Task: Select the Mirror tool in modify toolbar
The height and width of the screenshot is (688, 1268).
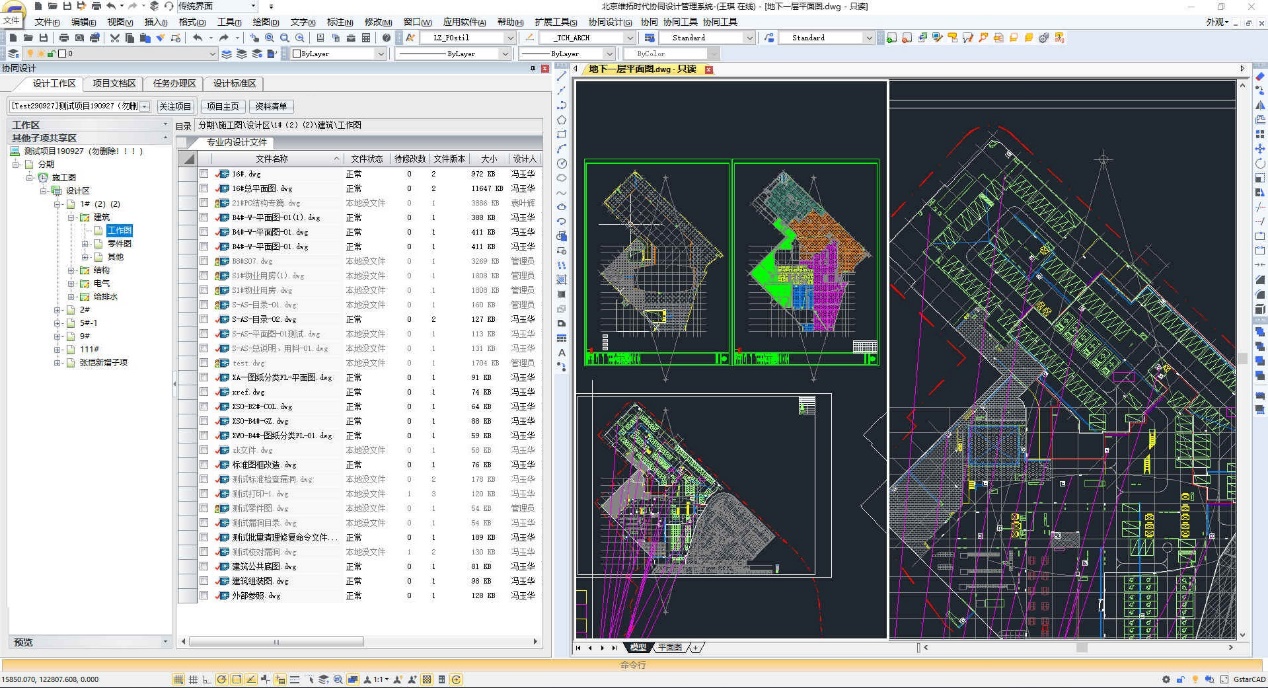Action: point(1259,106)
